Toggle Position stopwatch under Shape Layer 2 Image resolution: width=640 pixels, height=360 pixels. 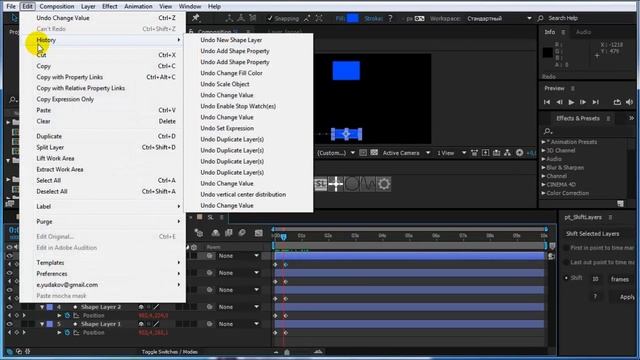click(68, 316)
